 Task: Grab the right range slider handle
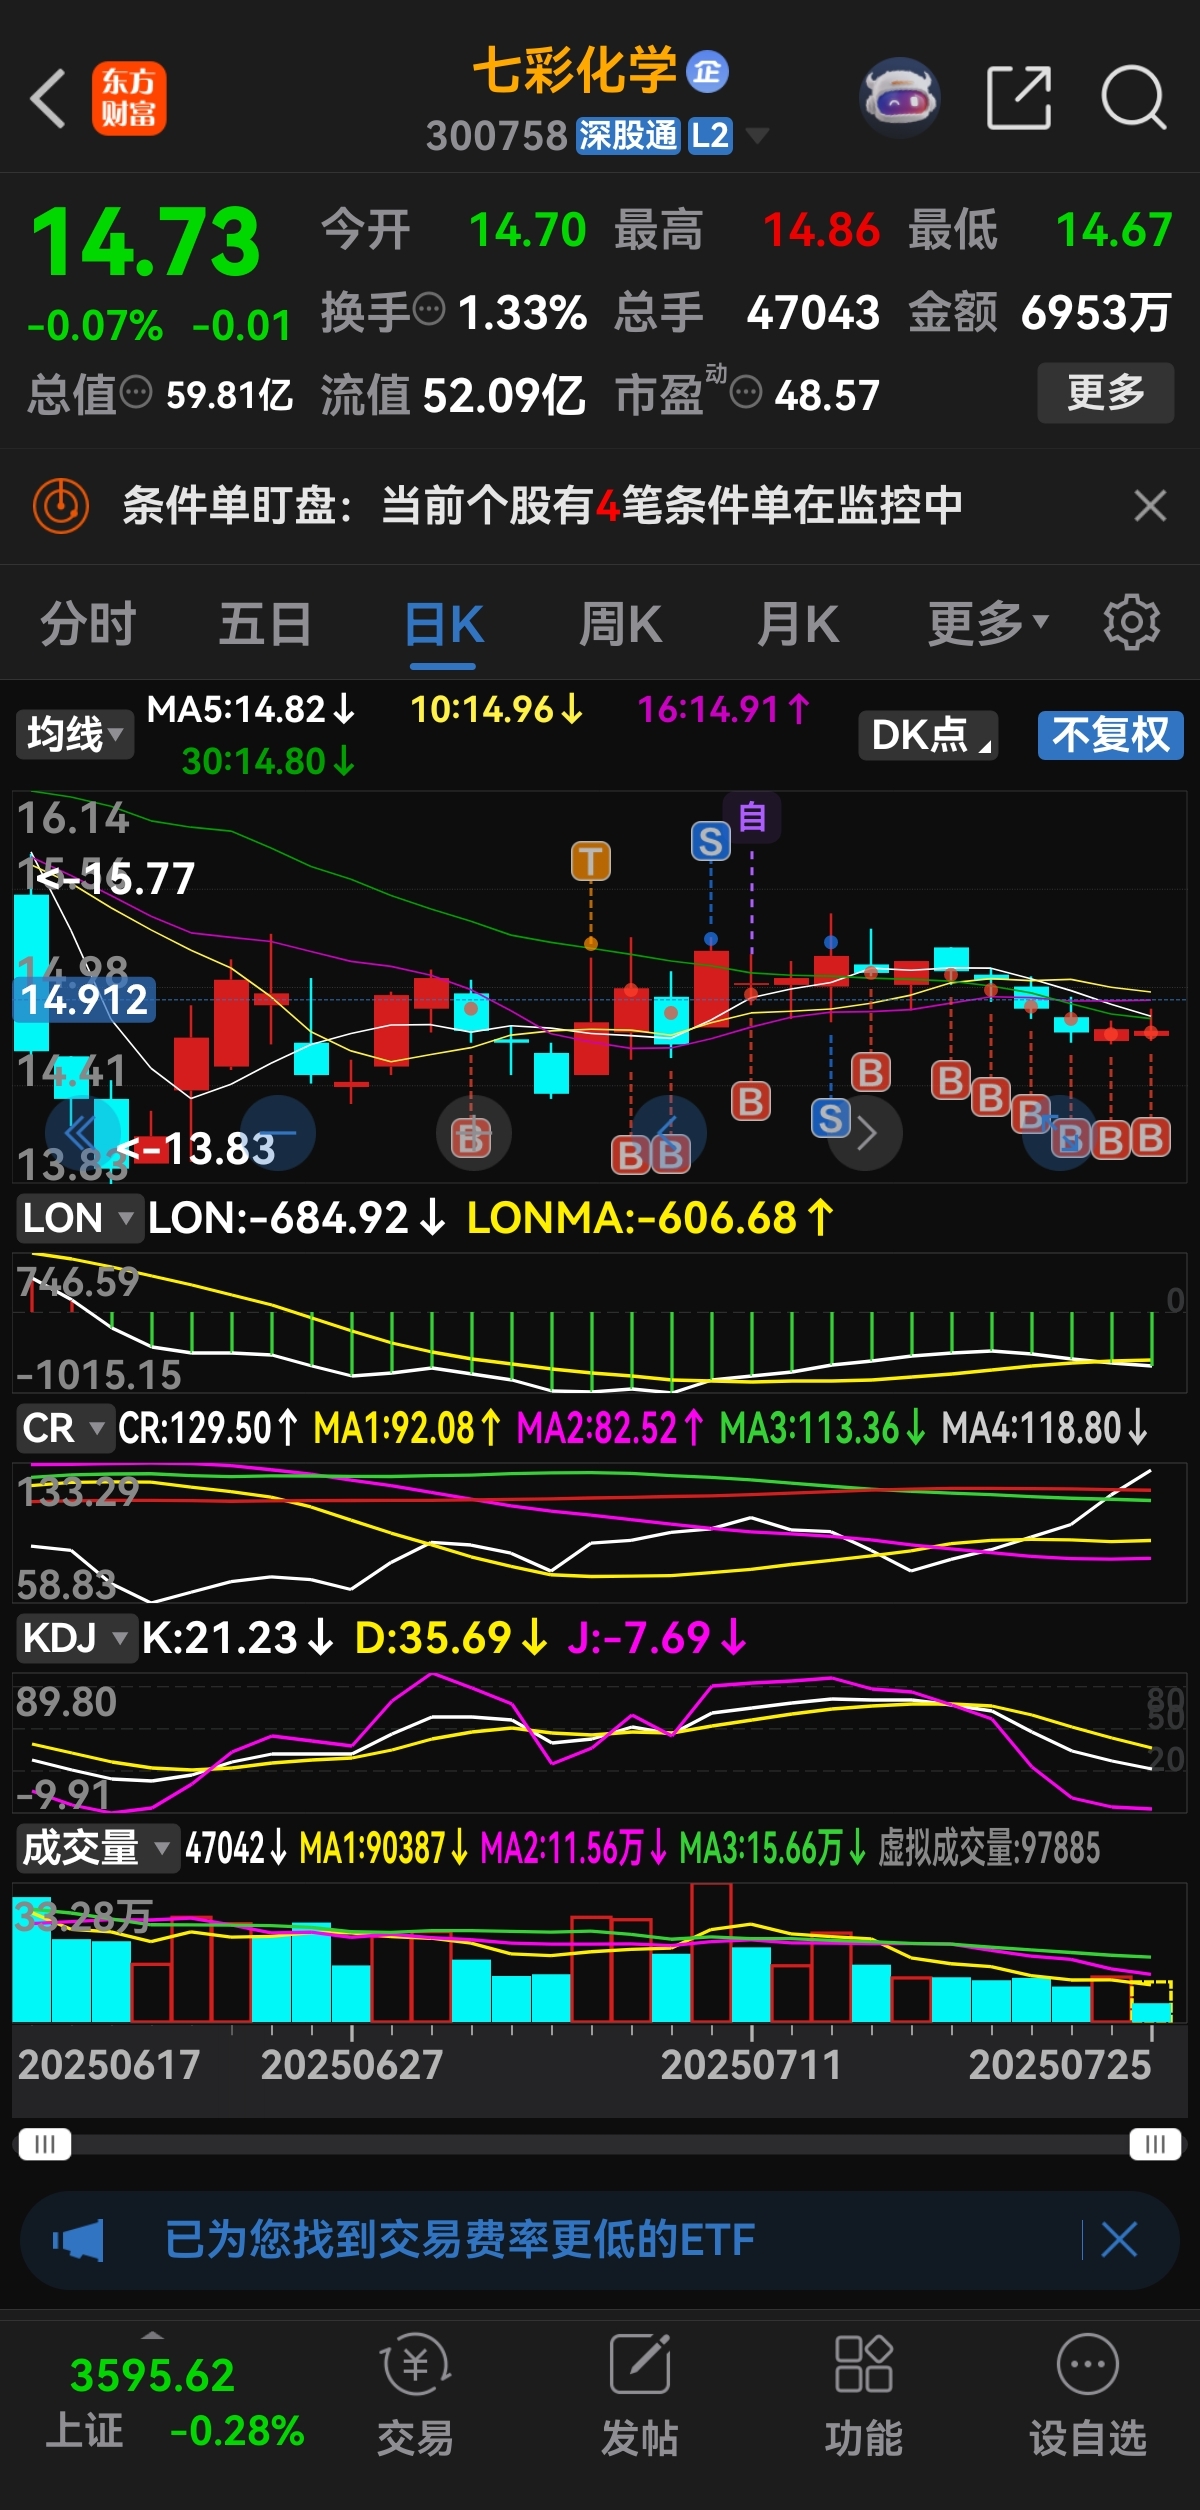(1155, 2144)
